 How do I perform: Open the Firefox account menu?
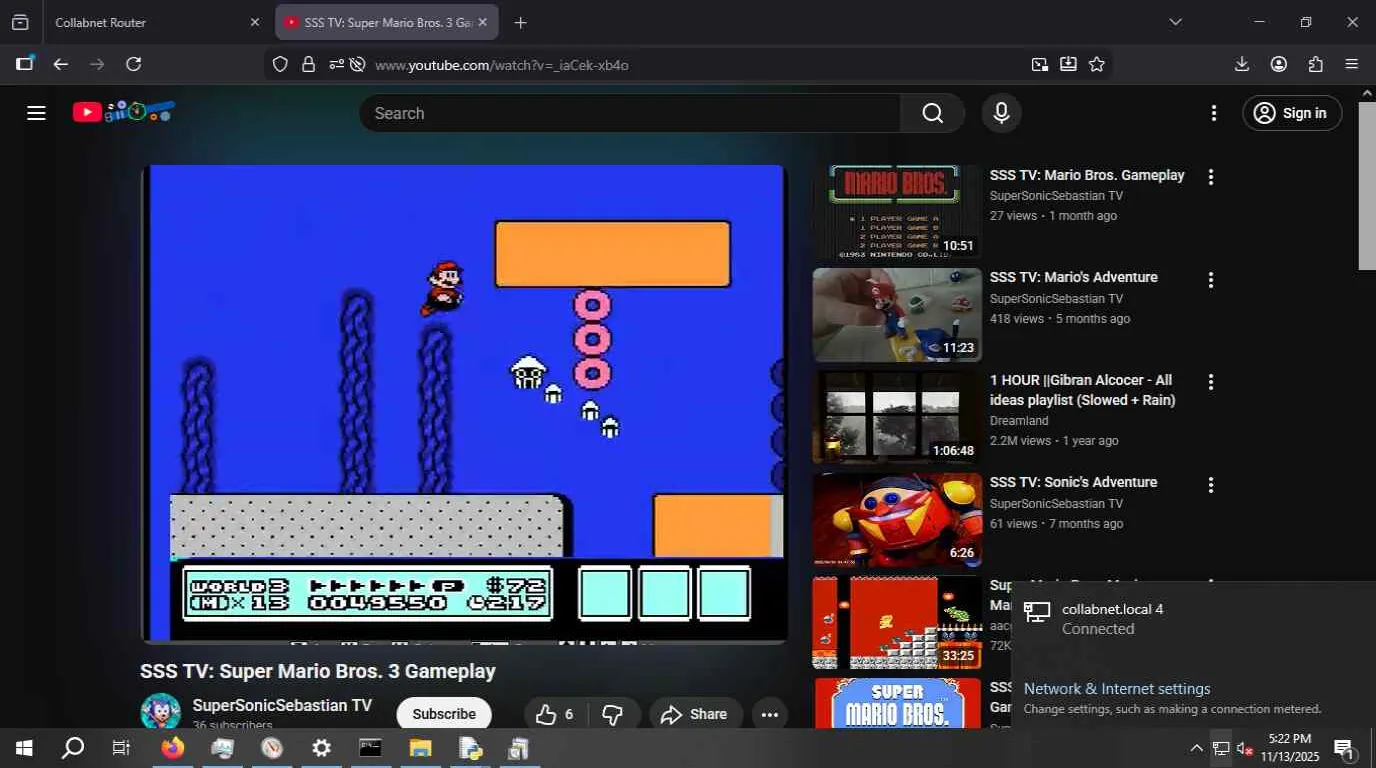(1279, 64)
